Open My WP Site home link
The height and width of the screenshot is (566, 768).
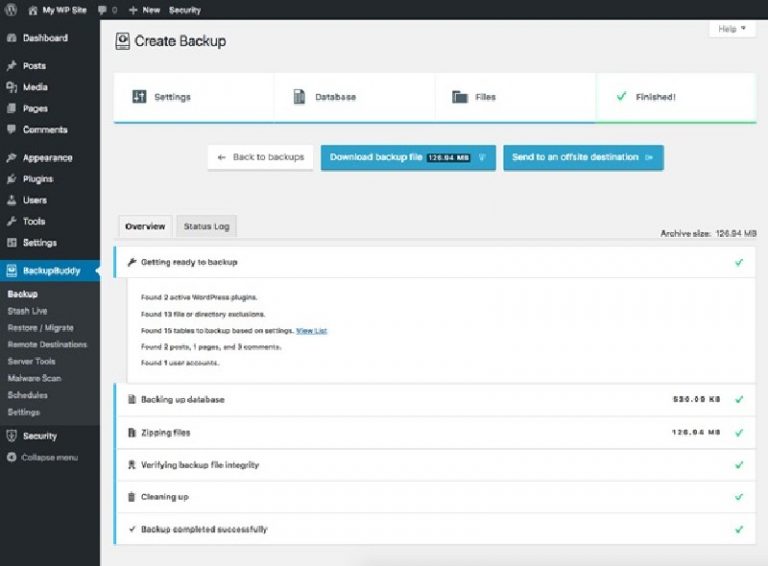pyautogui.click(x=57, y=10)
